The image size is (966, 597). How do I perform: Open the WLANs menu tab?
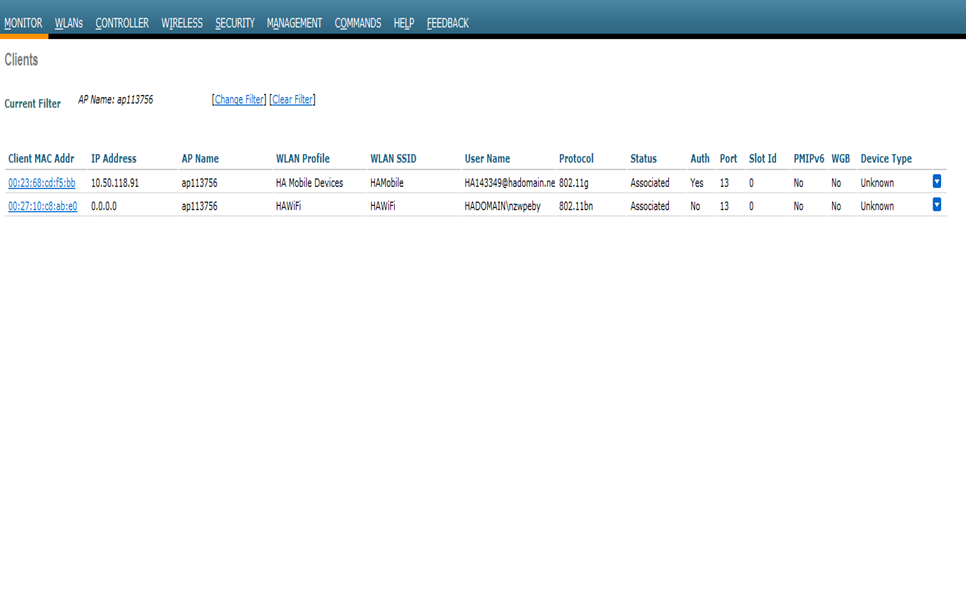pos(68,23)
